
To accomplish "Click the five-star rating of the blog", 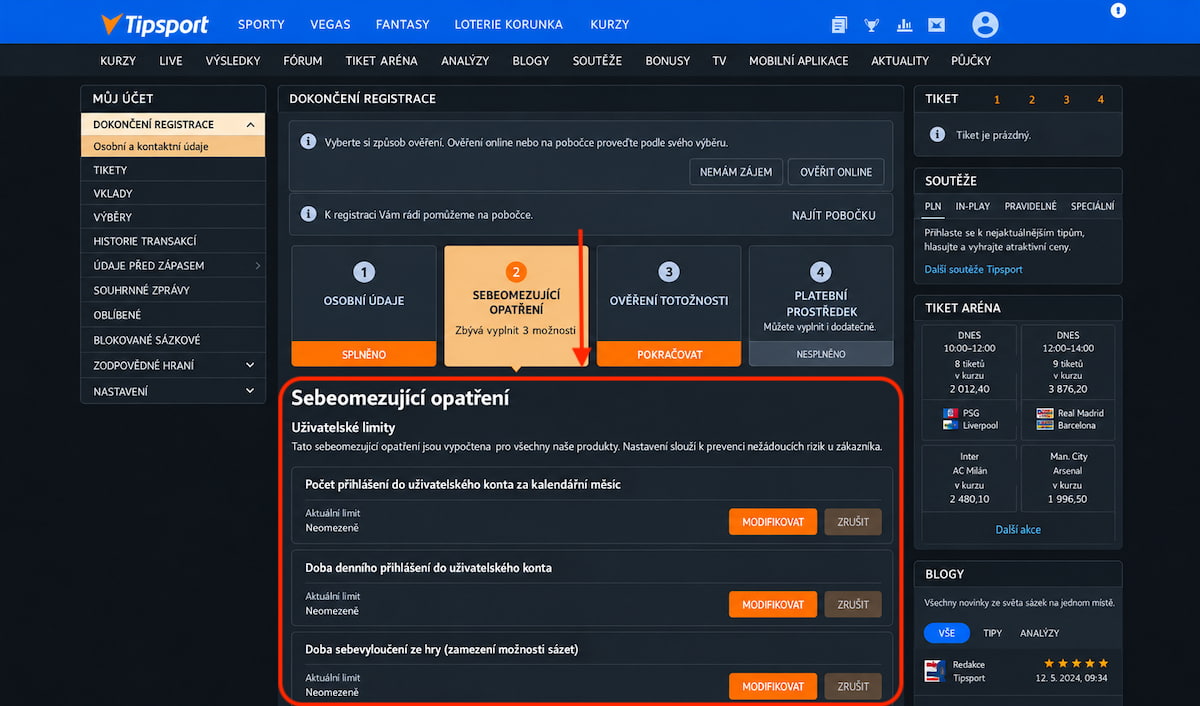I will pyautogui.click(x=1076, y=663).
